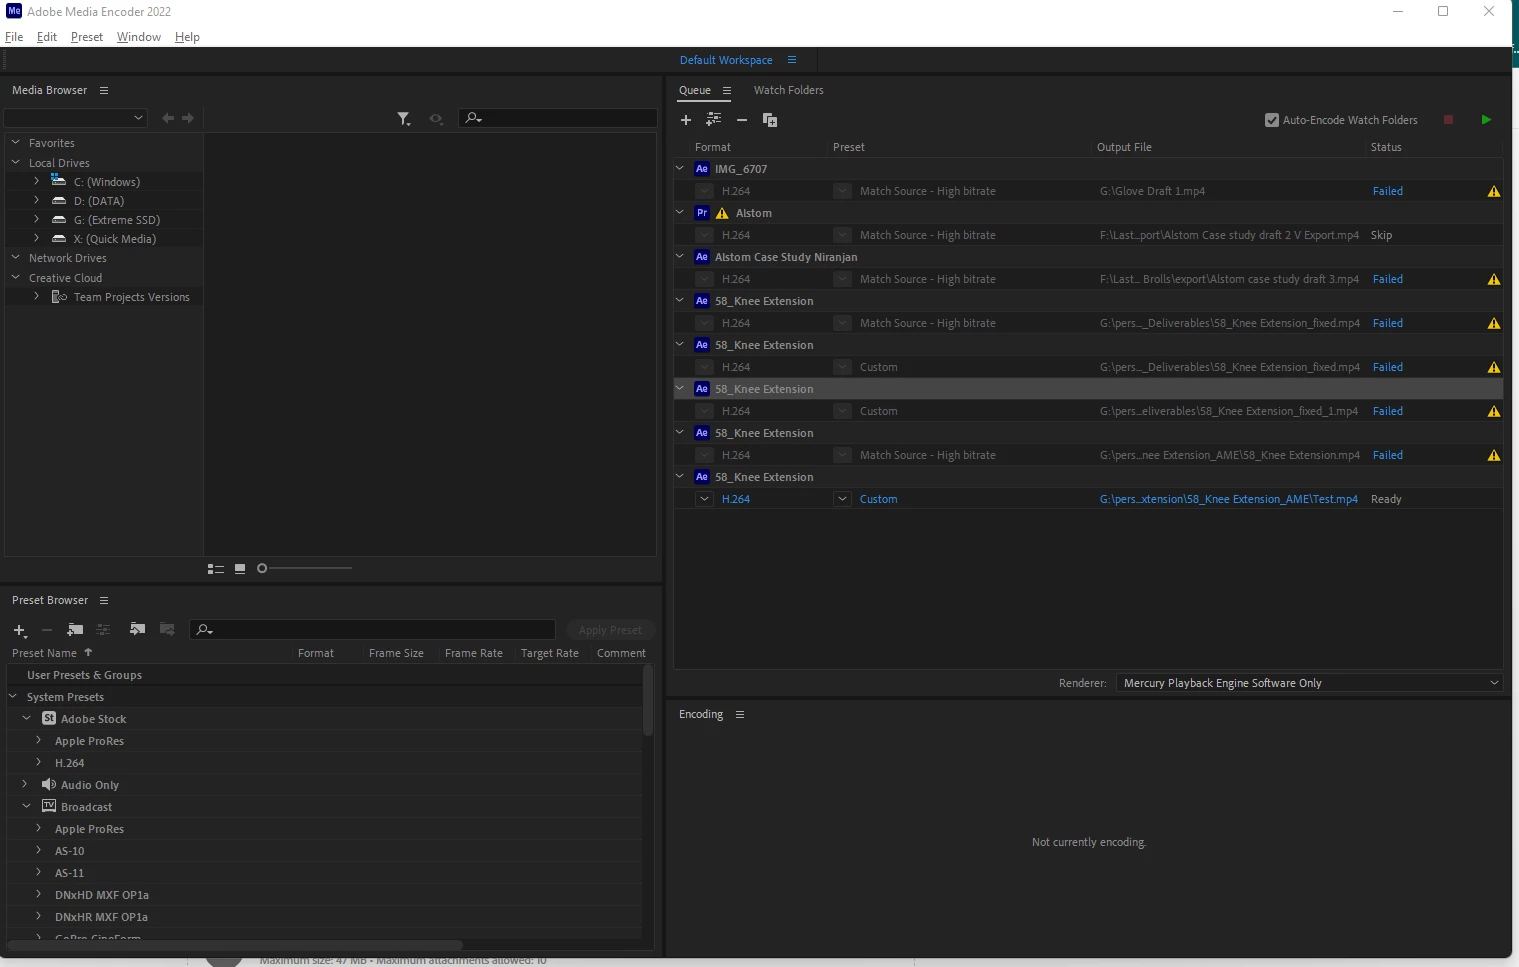Collapse Local Drives tree node

pos(16,163)
